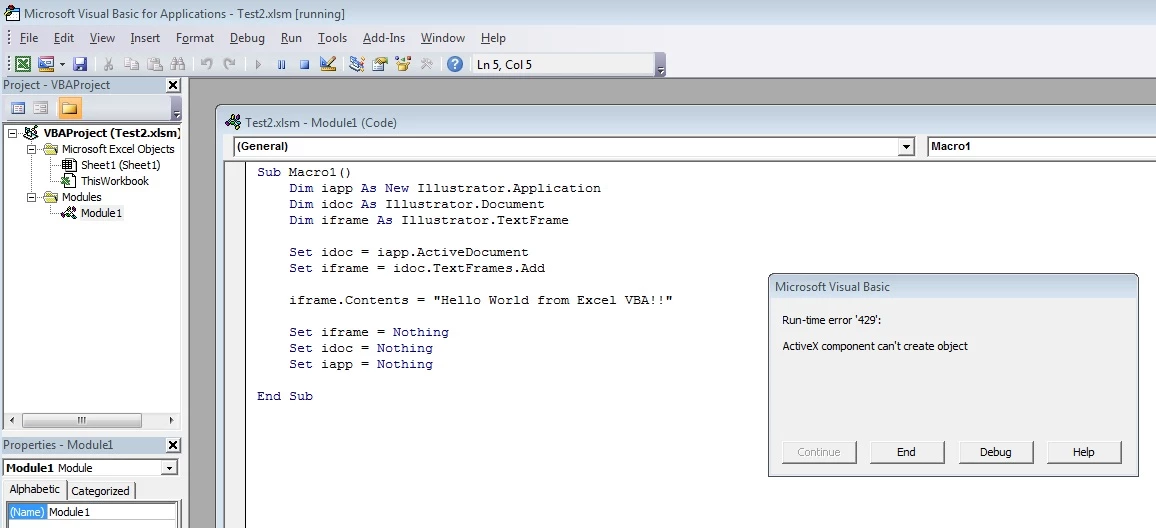Select the VBAProject (Test2.xlsm) root item
Image resolution: width=1156 pixels, height=528 pixels.
coord(111,133)
